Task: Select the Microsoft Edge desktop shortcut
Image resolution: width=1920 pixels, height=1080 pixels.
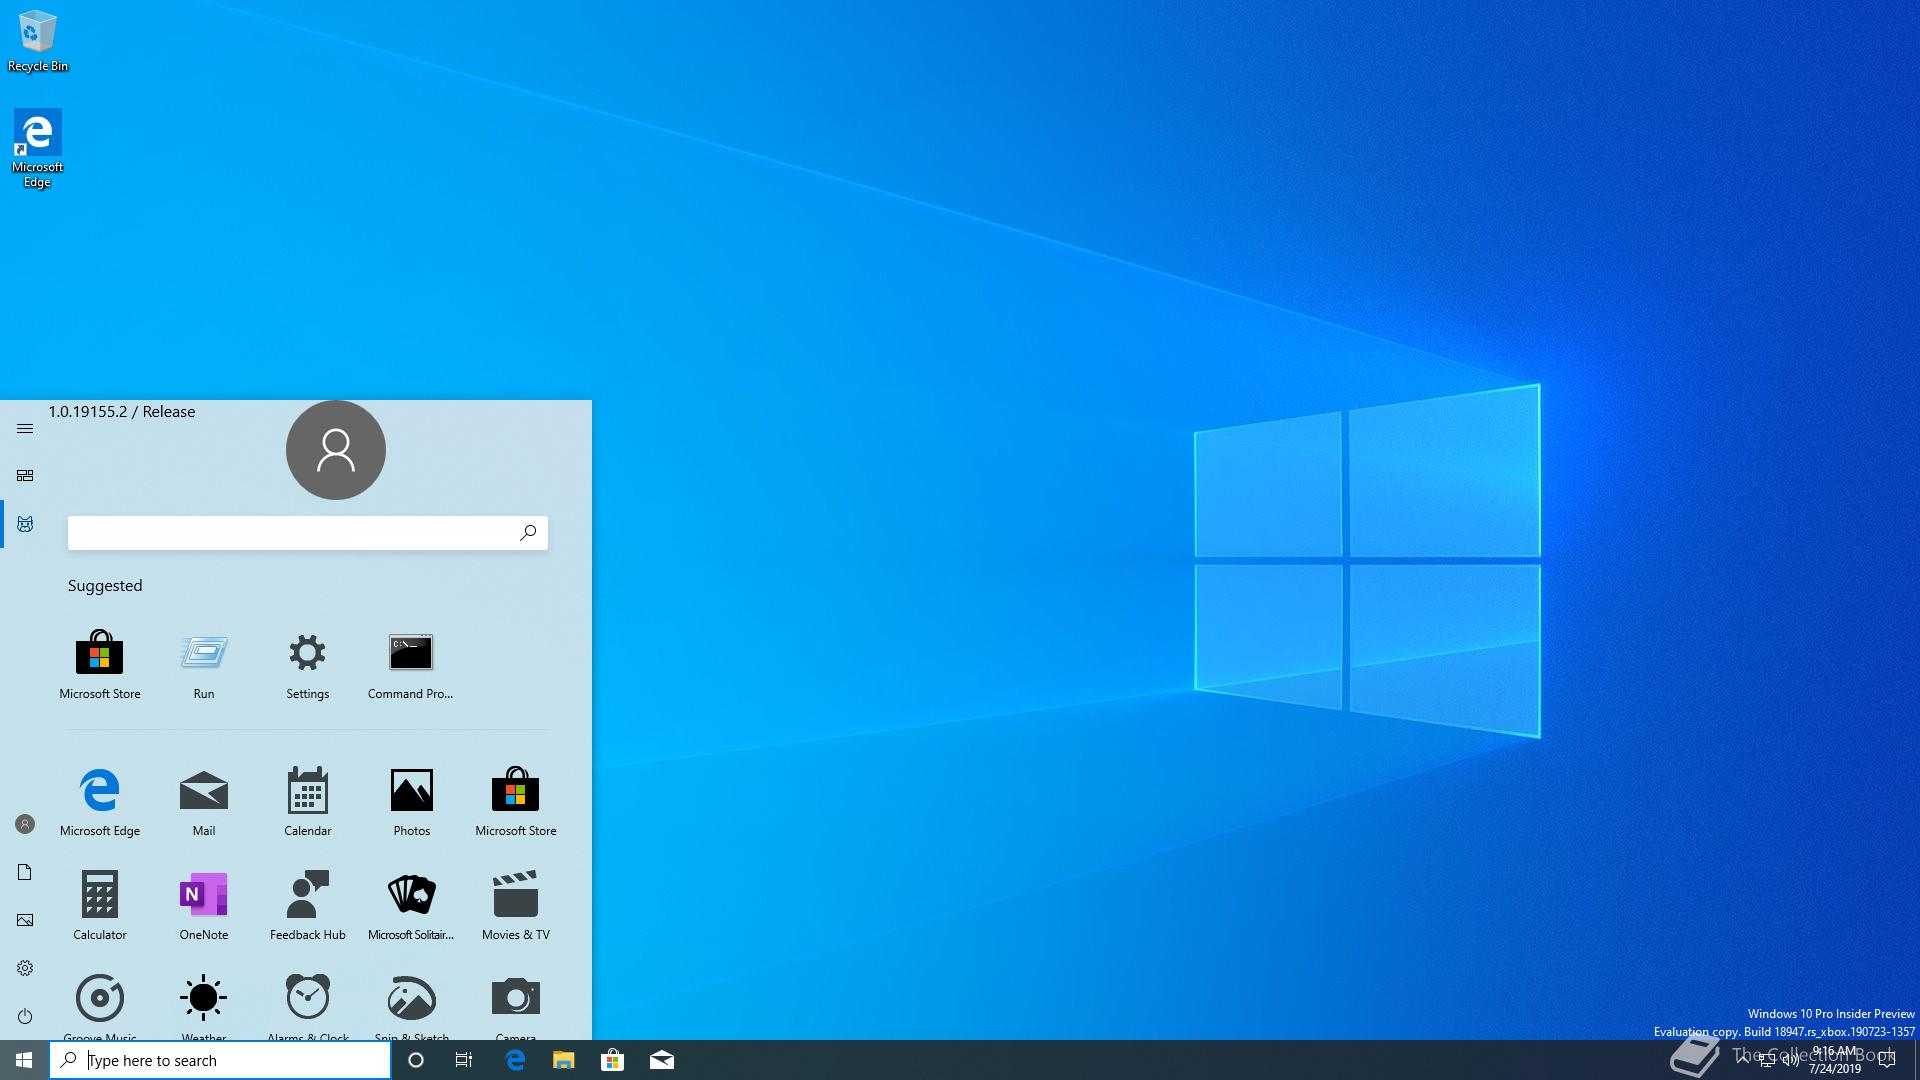Action: click(x=38, y=149)
